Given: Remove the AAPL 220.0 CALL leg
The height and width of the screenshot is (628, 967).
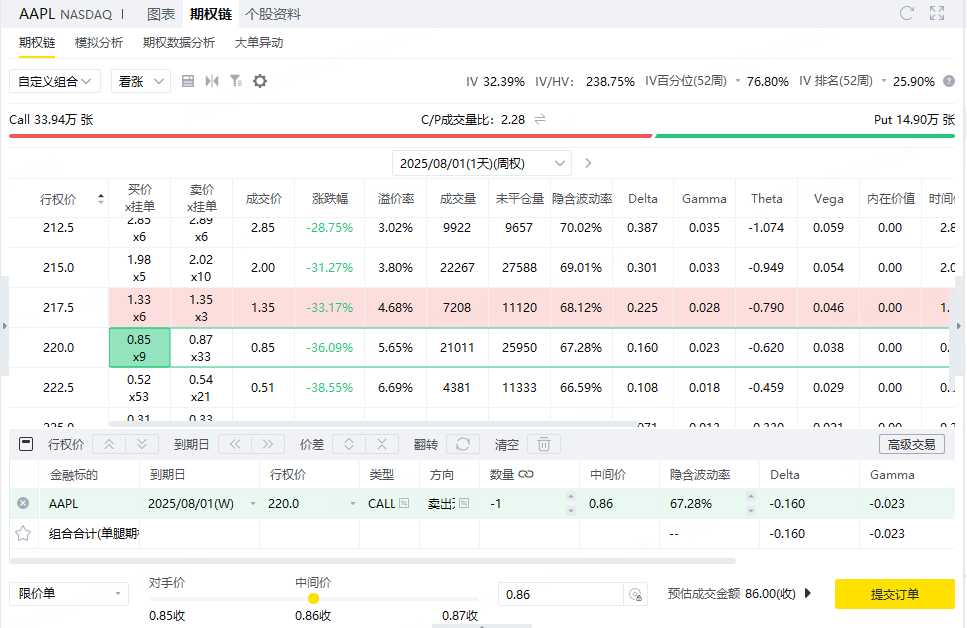Looking at the screenshot, I should 23,503.
